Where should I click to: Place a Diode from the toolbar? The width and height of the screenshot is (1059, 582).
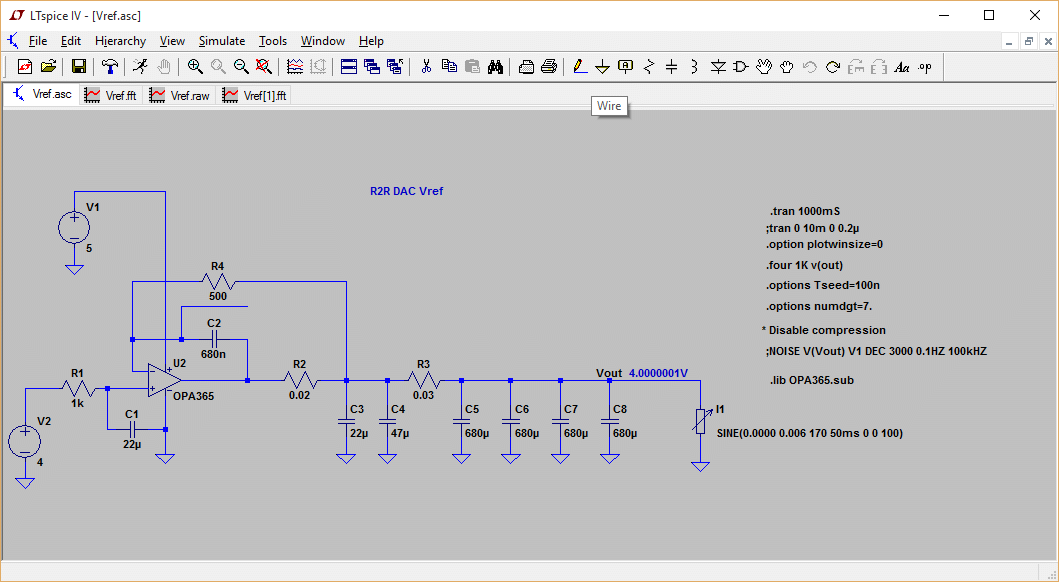[x=718, y=67]
